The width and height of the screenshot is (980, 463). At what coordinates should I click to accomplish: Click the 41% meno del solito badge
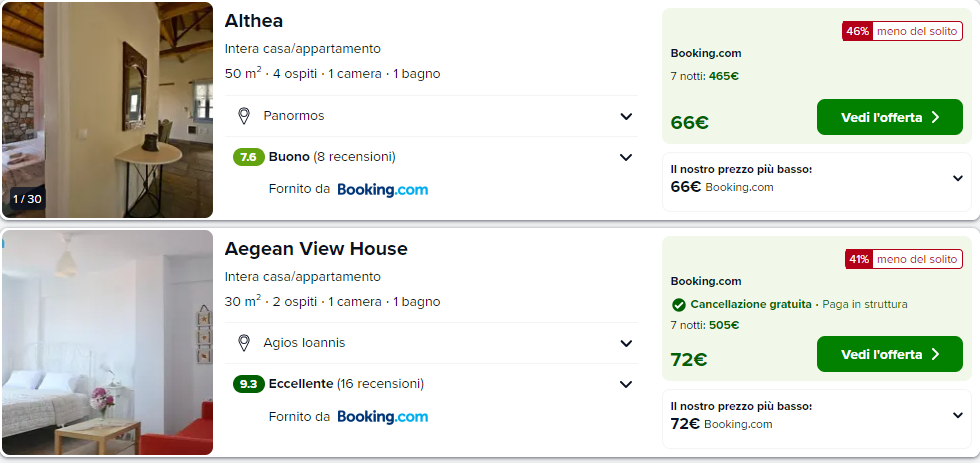902,259
